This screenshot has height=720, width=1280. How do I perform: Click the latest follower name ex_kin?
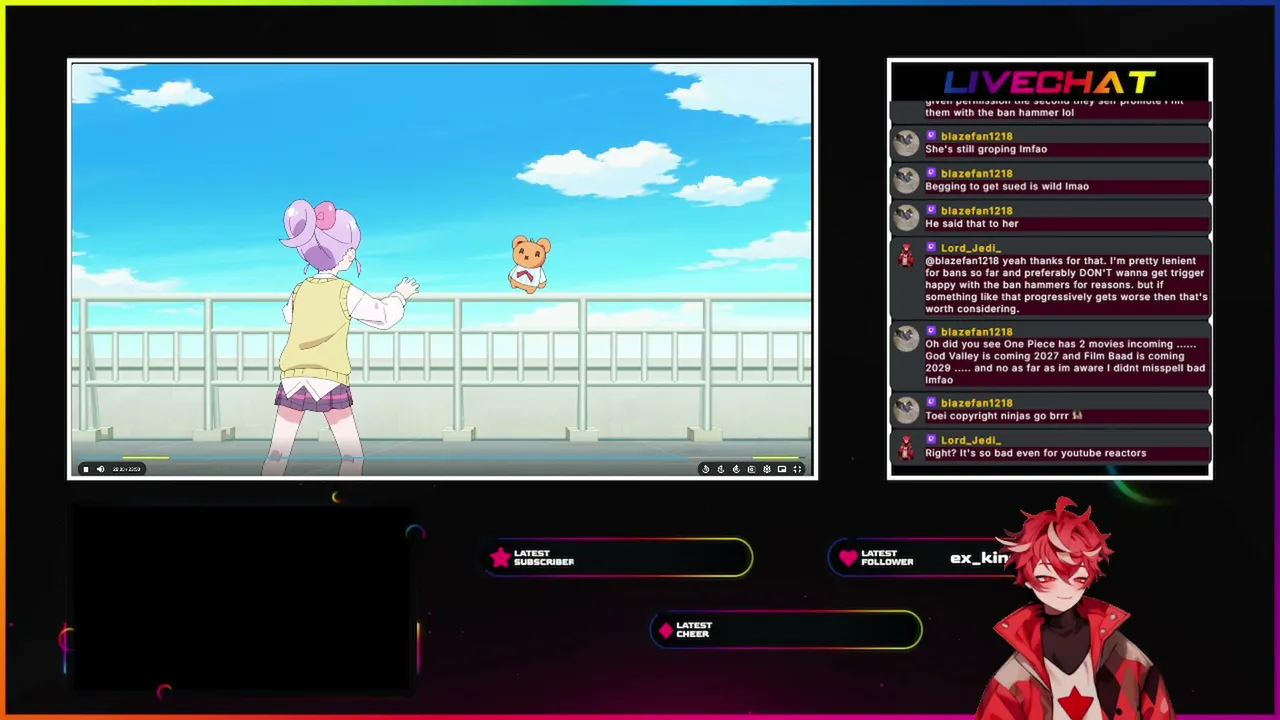980,558
